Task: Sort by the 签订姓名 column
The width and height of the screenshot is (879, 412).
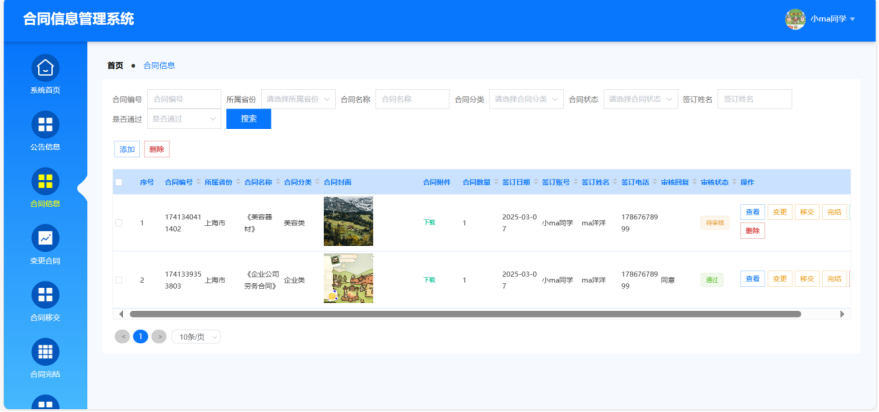Action: (x=615, y=182)
